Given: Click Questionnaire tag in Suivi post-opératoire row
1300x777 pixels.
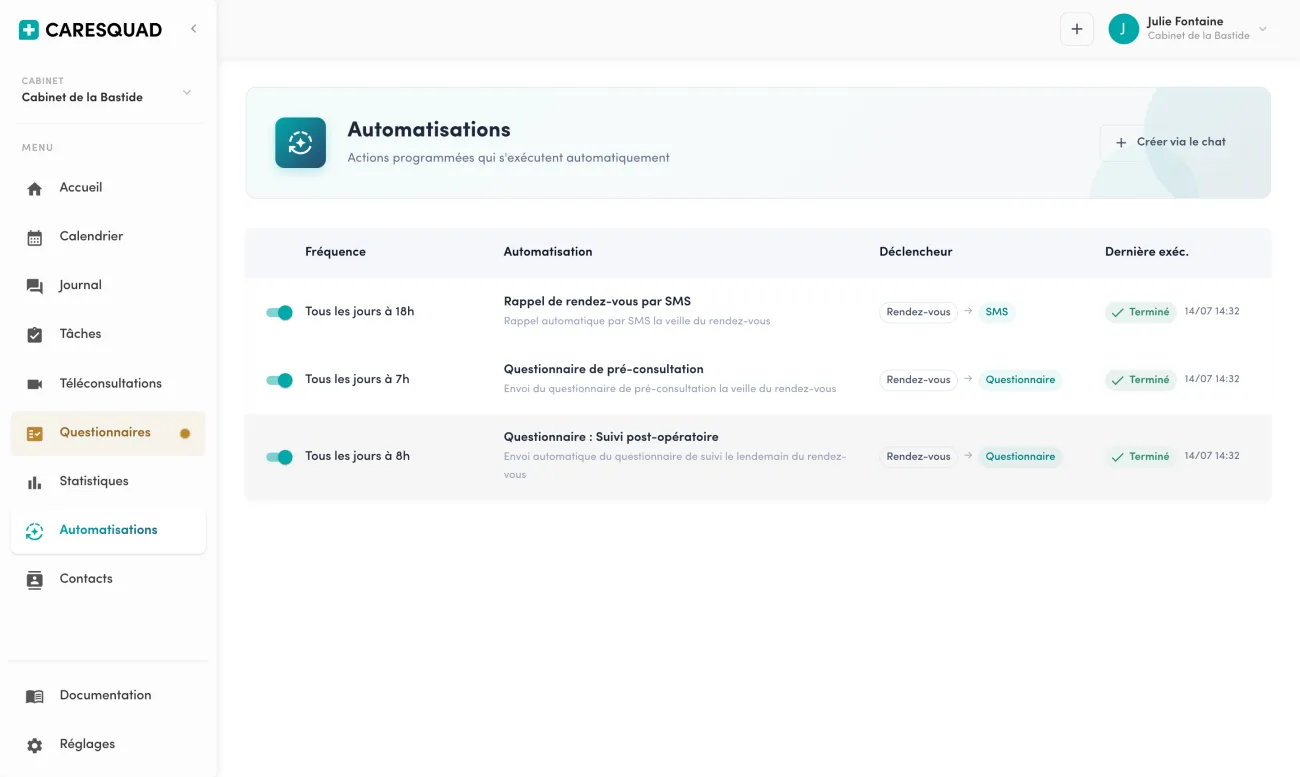Looking at the screenshot, I should (1020, 457).
